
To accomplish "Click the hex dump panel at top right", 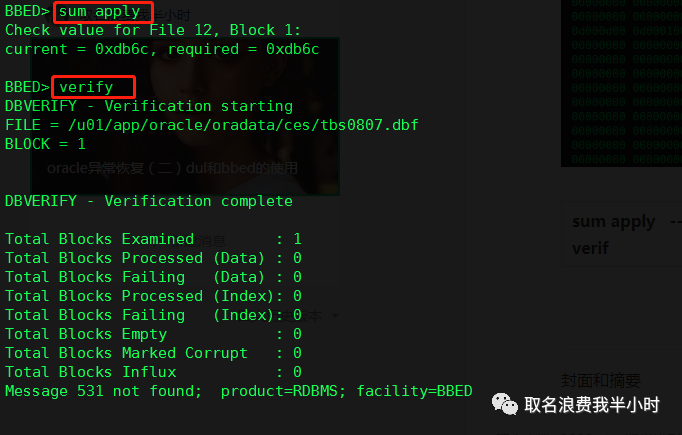I will tap(622, 83).
